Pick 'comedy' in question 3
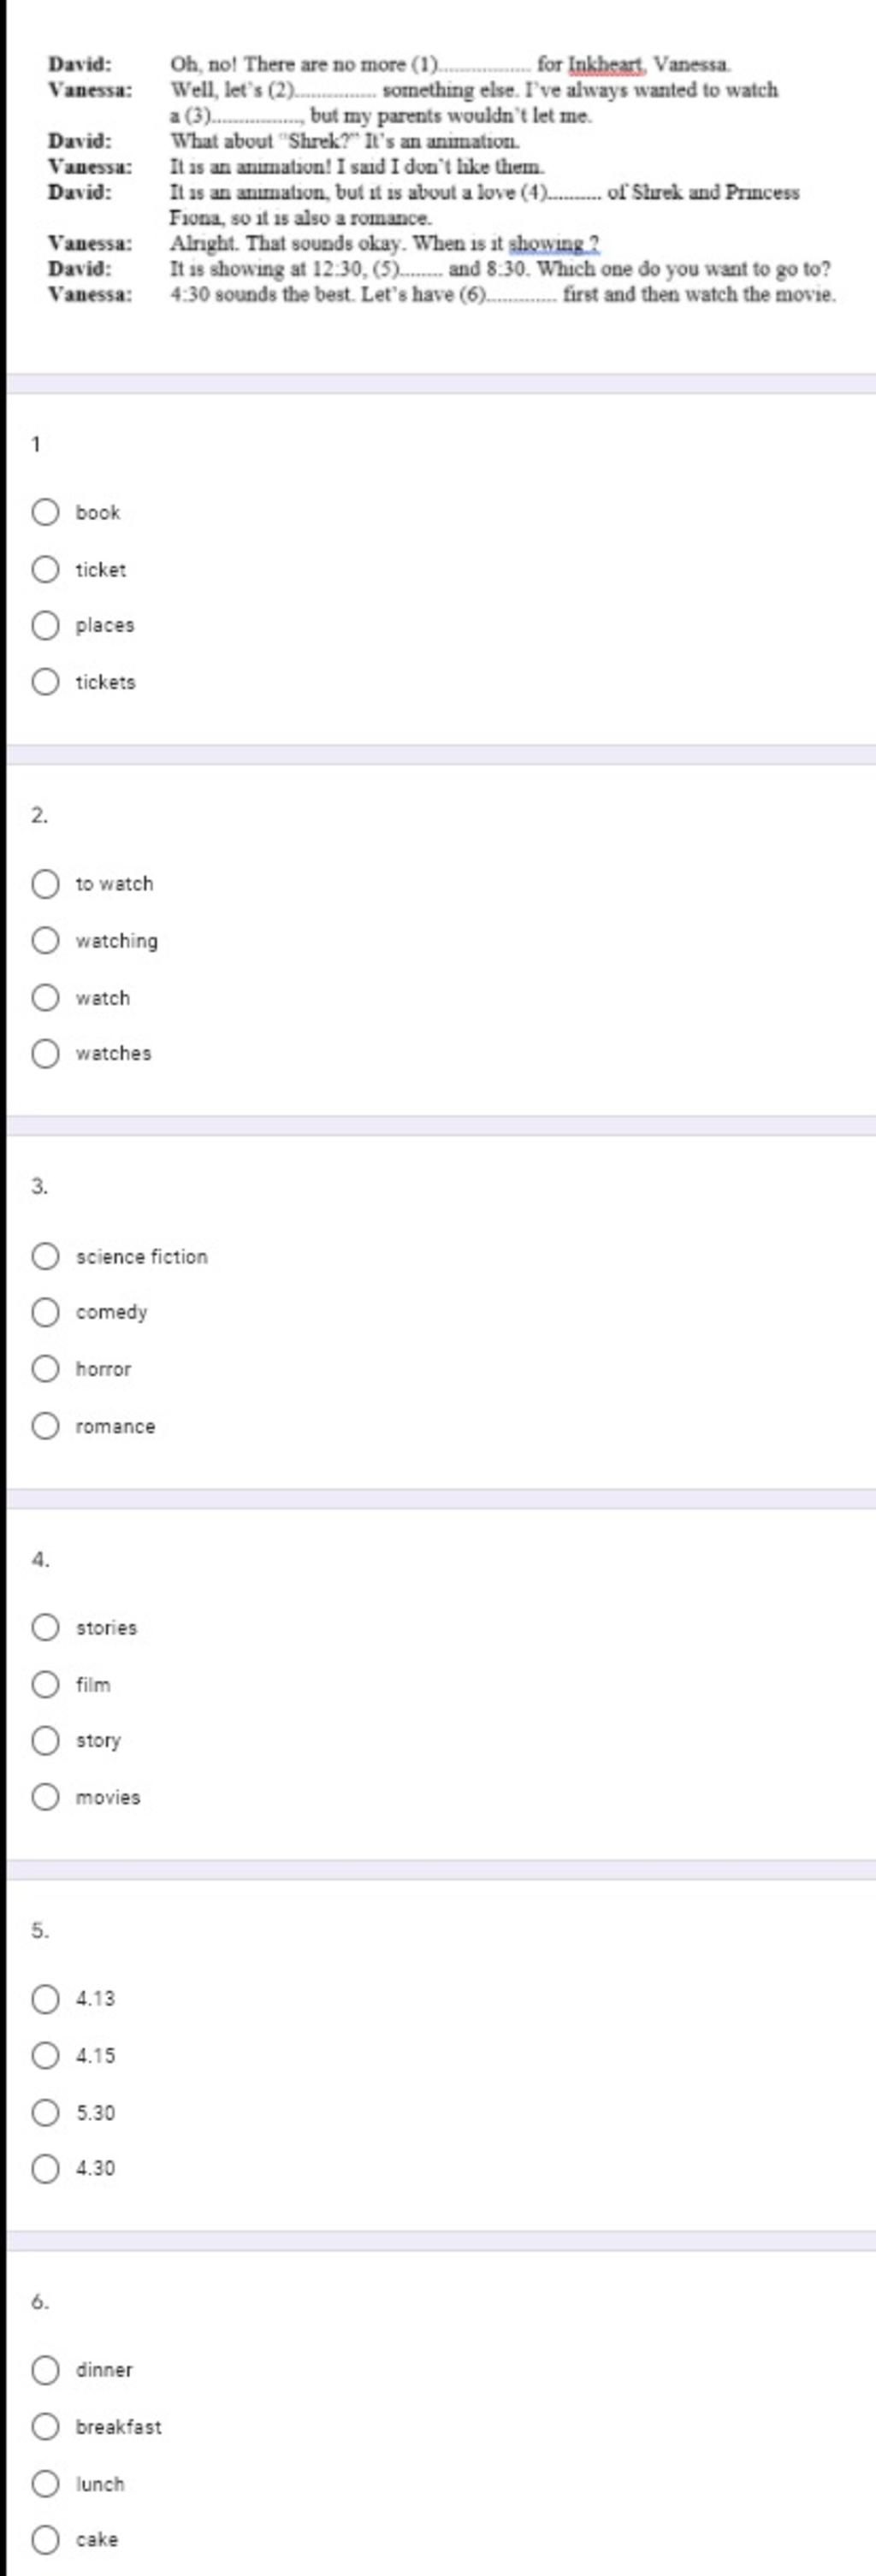The height and width of the screenshot is (2576, 876). 45,1312
